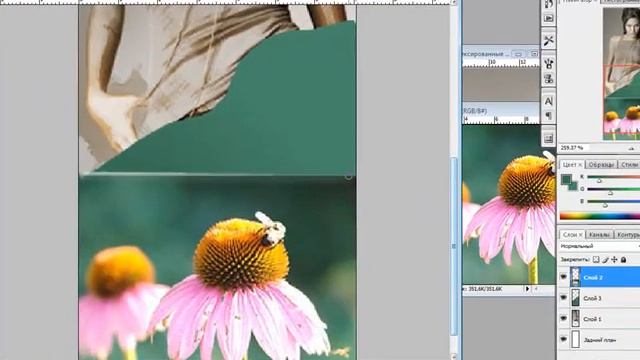Screen dimensions: 640x360
Task: Pick a color from the spectrum ramp
Action: coord(600,216)
